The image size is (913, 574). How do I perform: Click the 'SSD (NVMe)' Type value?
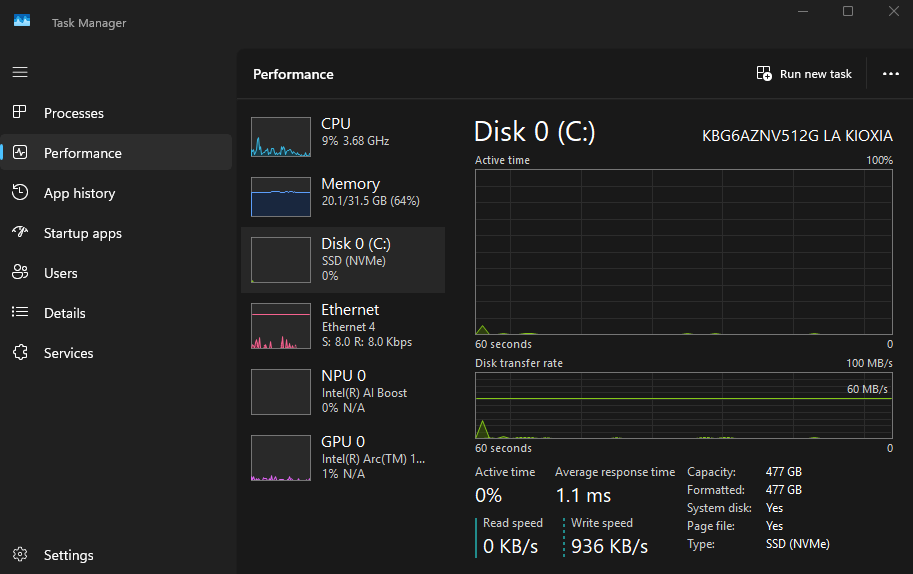coord(798,544)
